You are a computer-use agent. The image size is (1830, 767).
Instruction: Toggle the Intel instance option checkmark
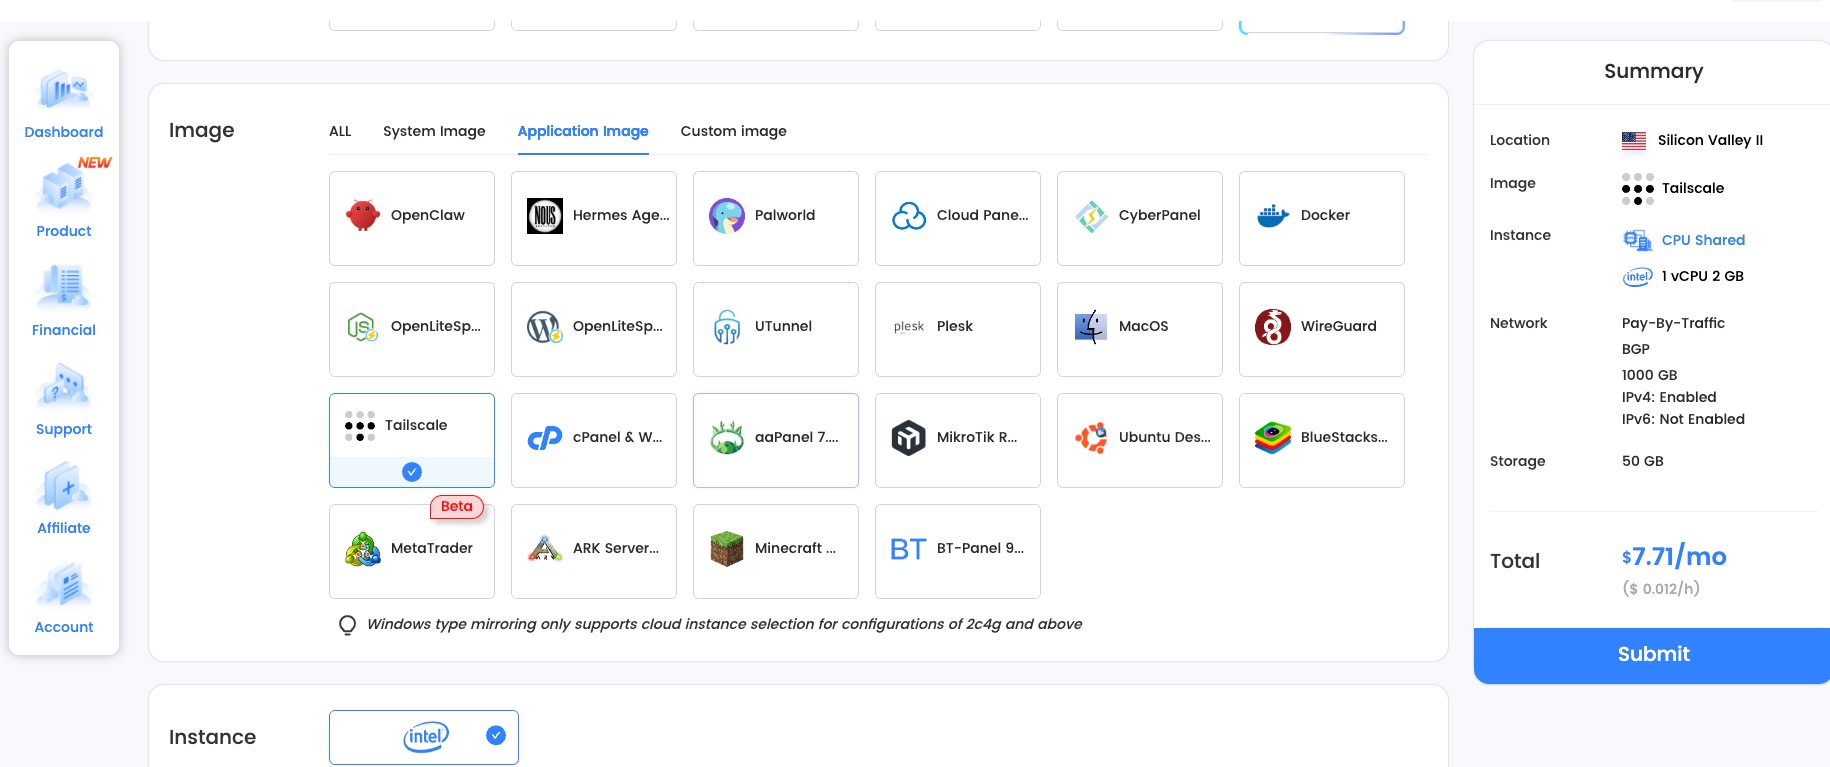[495, 736]
